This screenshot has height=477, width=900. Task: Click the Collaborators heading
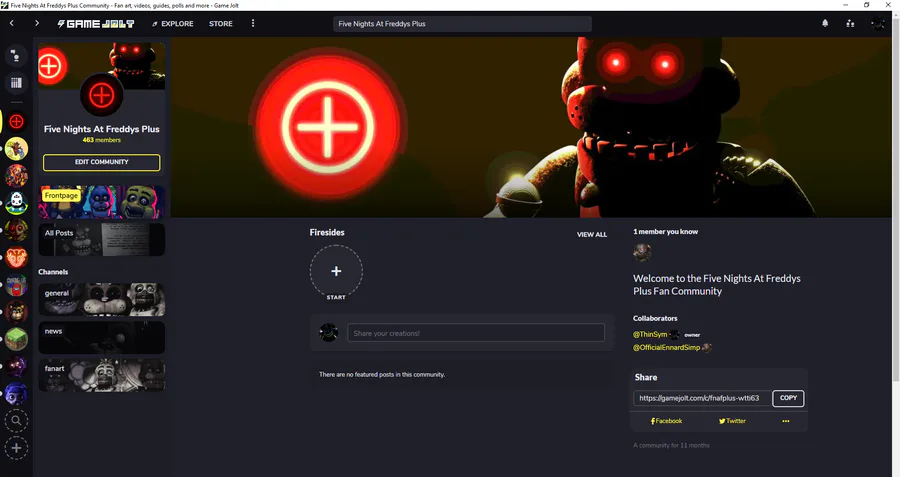(x=655, y=319)
